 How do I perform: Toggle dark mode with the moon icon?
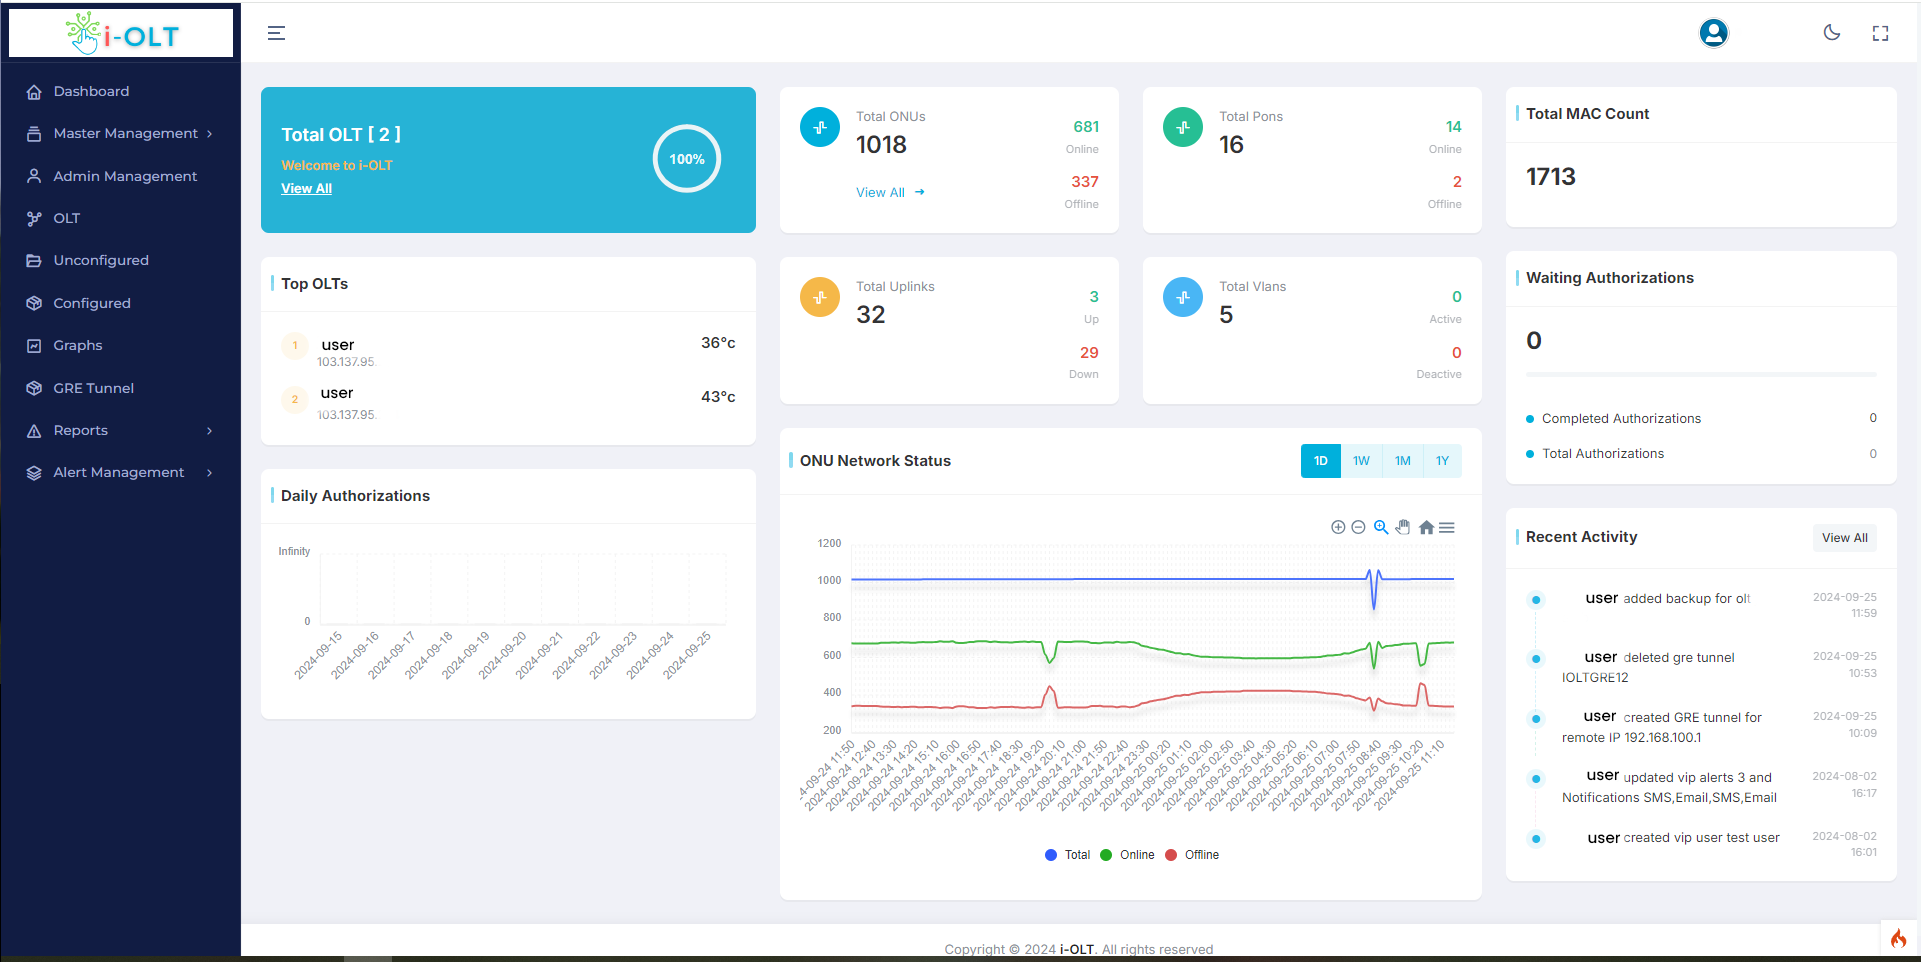(1831, 33)
